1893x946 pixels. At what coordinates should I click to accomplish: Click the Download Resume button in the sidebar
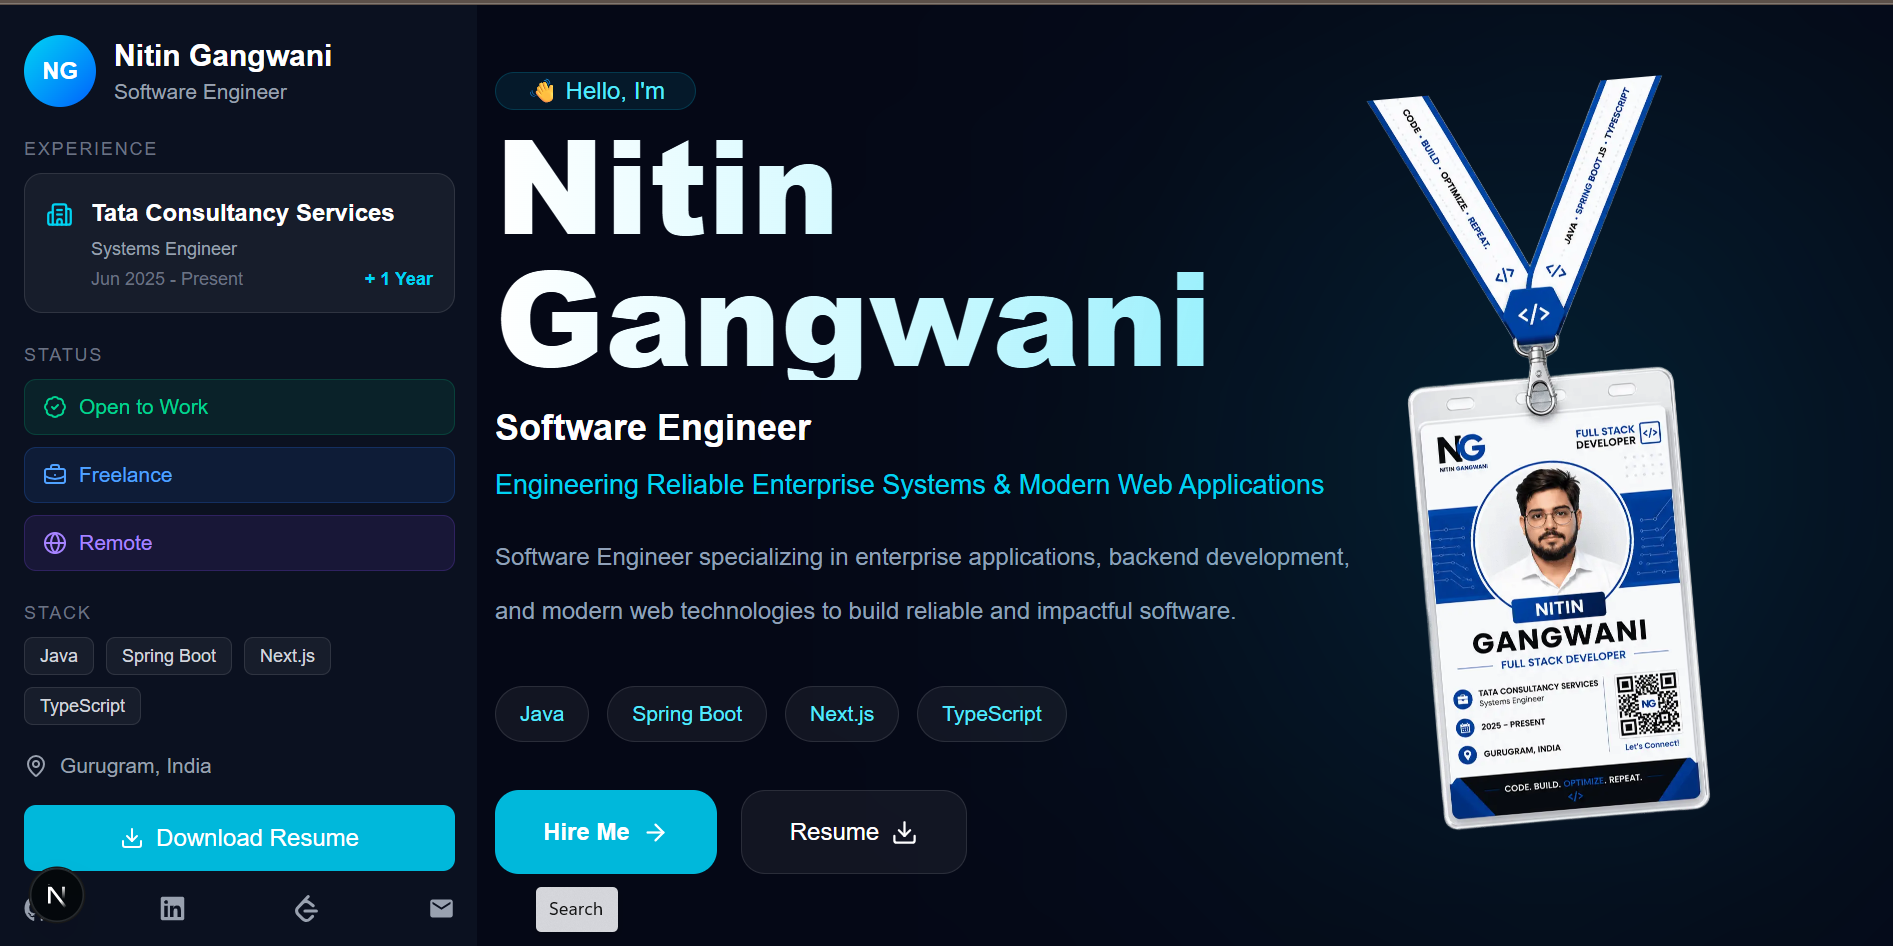tap(239, 838)
